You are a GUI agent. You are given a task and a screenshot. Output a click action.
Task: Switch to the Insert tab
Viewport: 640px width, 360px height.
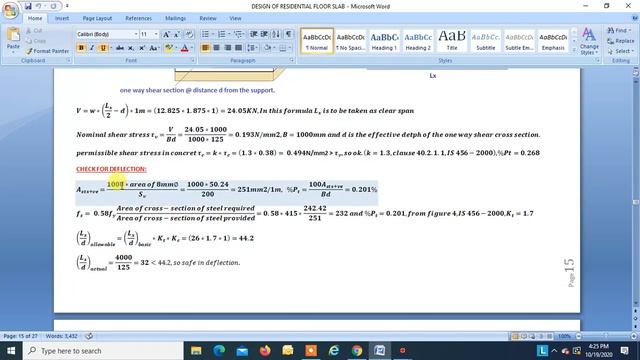(x=62, y=18)
